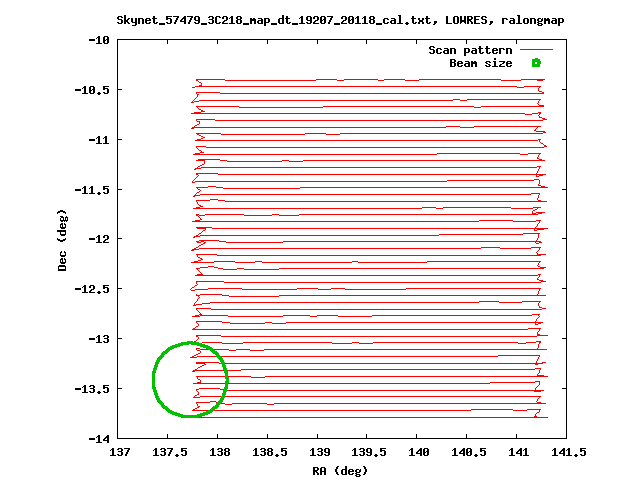Click the -10.5 Dec tick label
640x480 pixels.
(x=92, y=90)
